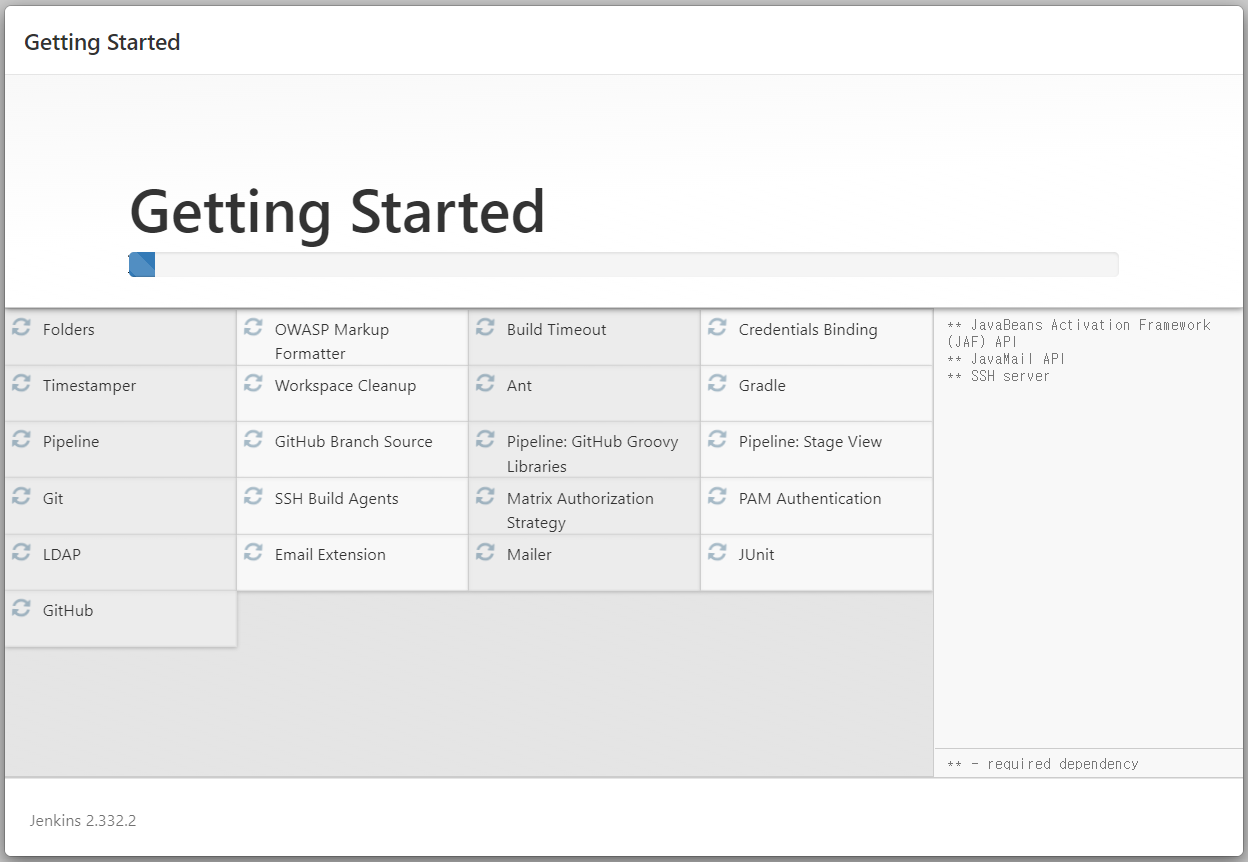Click the SSH server log entry
Screen dimensions: 1248x862
(x=998, y=376)
